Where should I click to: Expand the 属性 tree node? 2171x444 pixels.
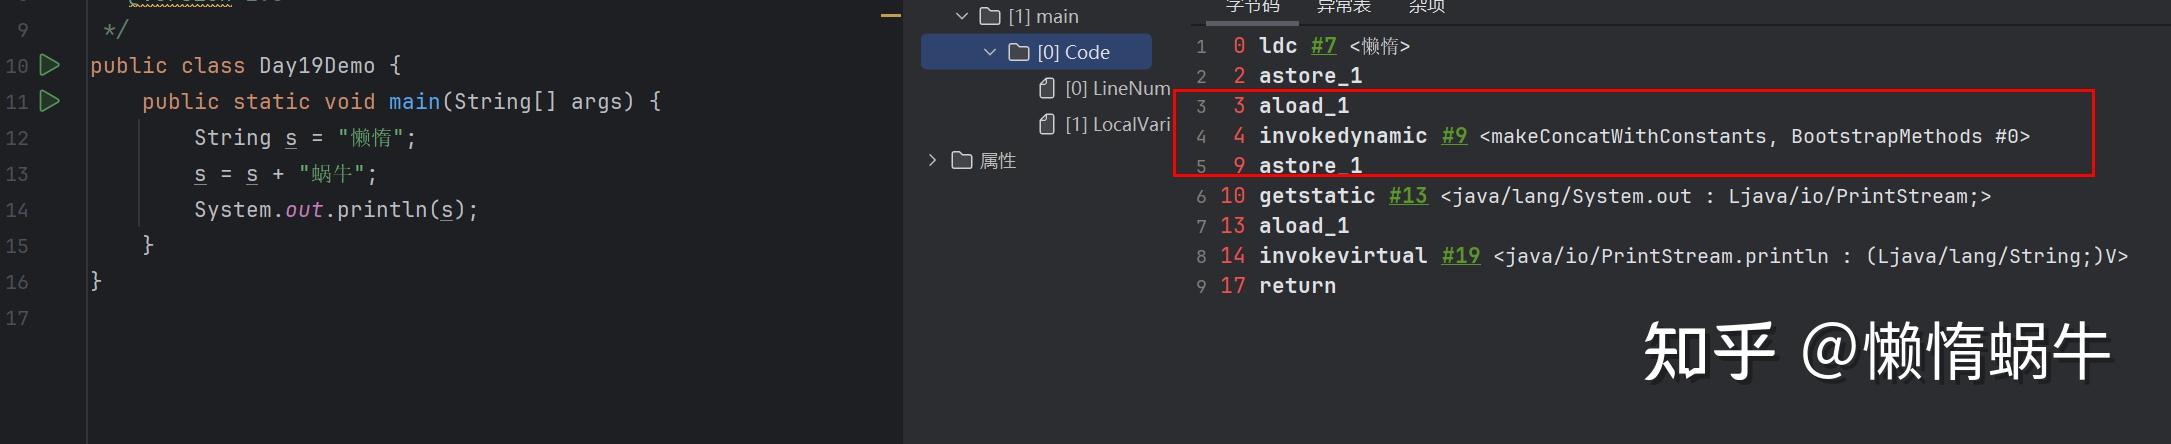(x=933, y=160)
